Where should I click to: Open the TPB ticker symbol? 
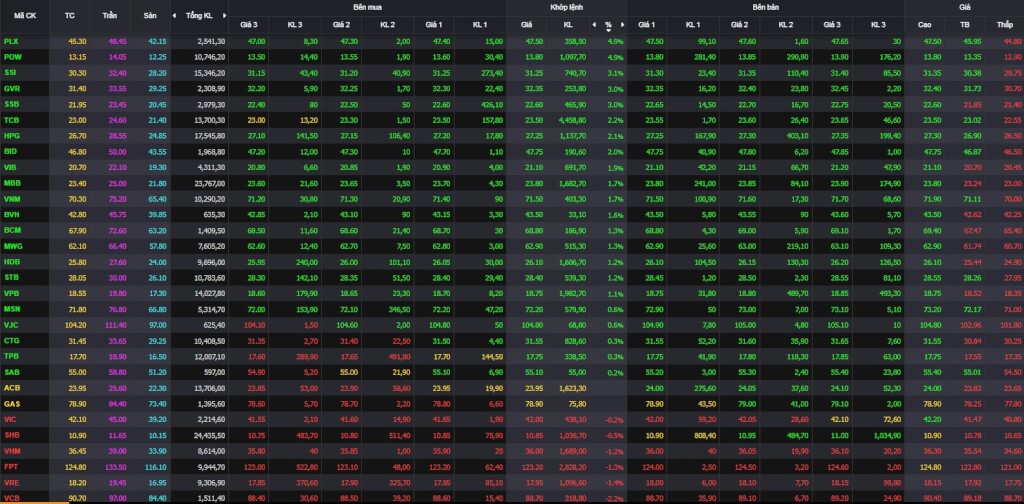[x=11, y=356]
